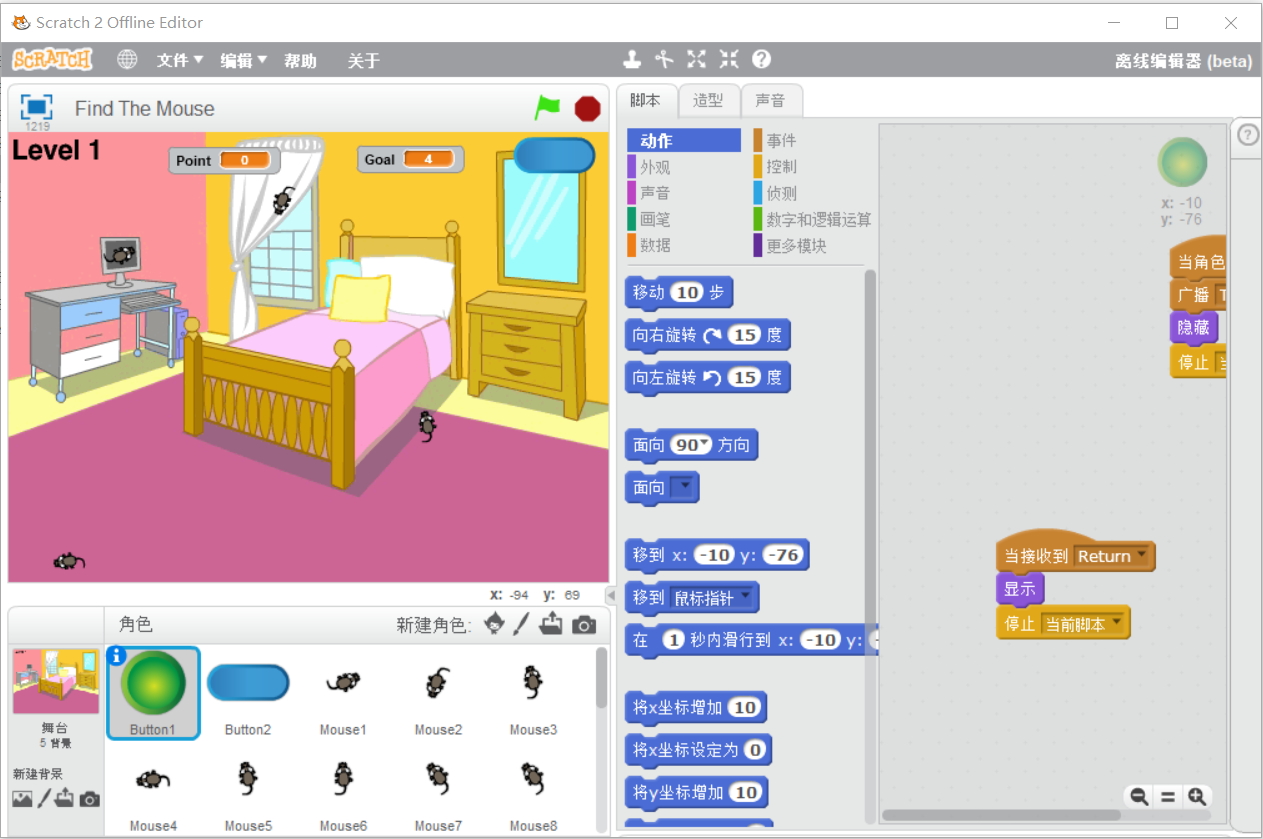Open the language globe menu
The width and height of the screenshot is (1263, 839).
[x=127, y=60]
